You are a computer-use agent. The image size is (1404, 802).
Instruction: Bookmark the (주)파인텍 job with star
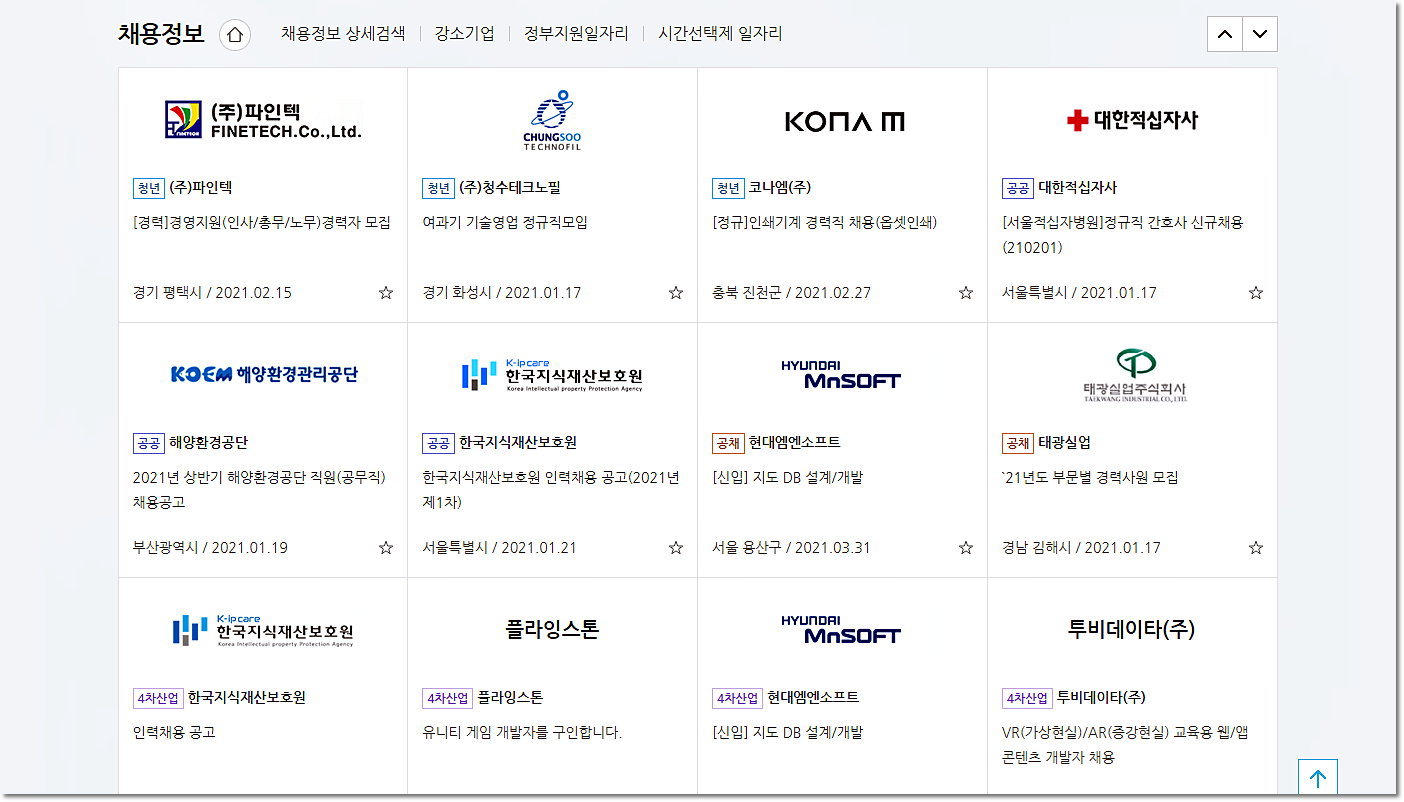[x=386, y=293]
